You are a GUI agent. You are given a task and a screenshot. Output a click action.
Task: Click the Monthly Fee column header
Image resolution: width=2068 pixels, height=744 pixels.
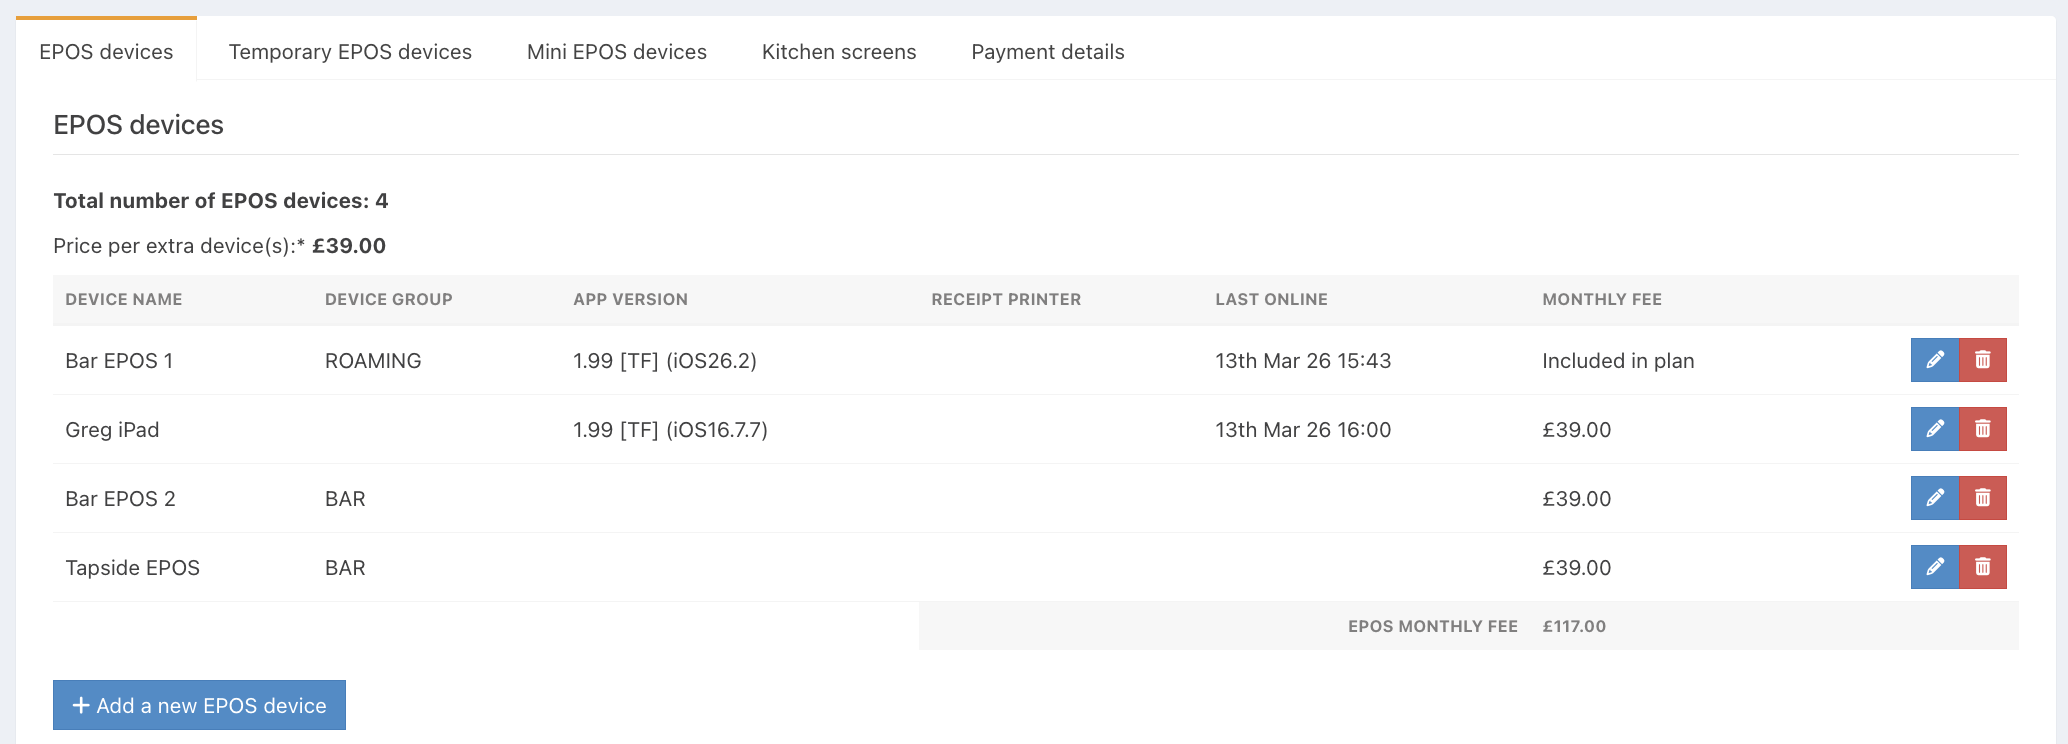[x=1601, y=299]
